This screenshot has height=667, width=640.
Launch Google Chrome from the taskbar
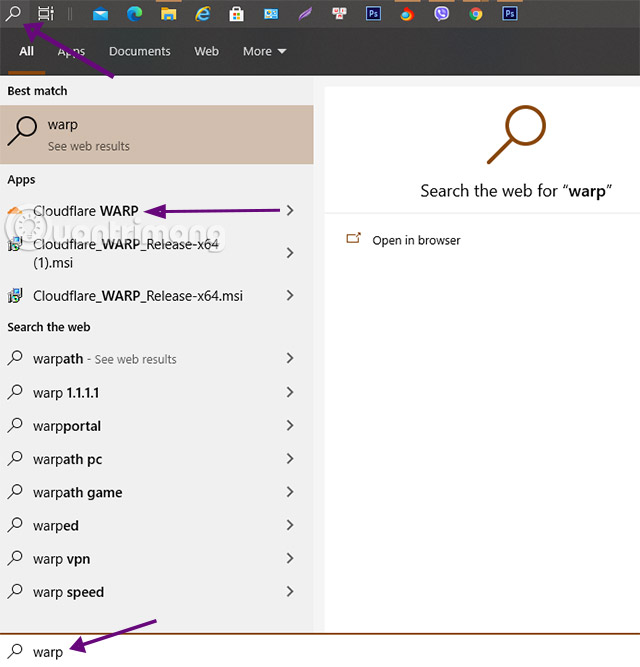[476, 14]
